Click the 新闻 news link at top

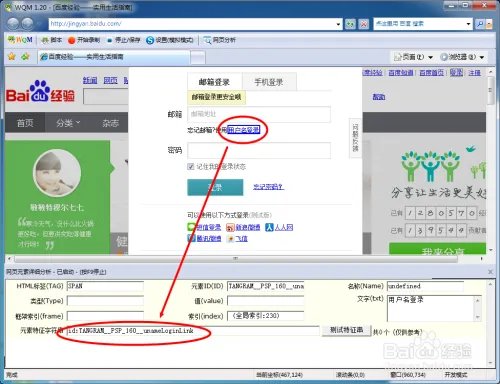point(90,80)
